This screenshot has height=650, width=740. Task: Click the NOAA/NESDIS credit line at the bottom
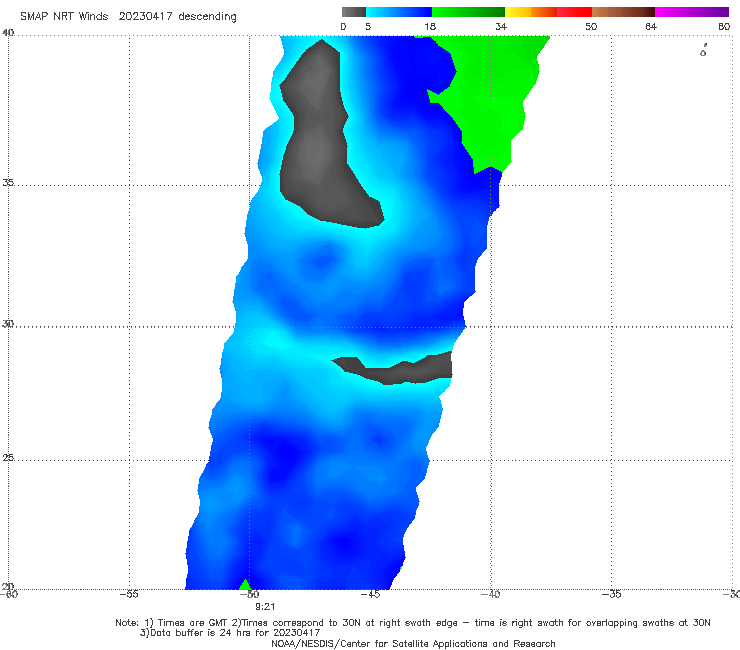click(x=413, y=644)
